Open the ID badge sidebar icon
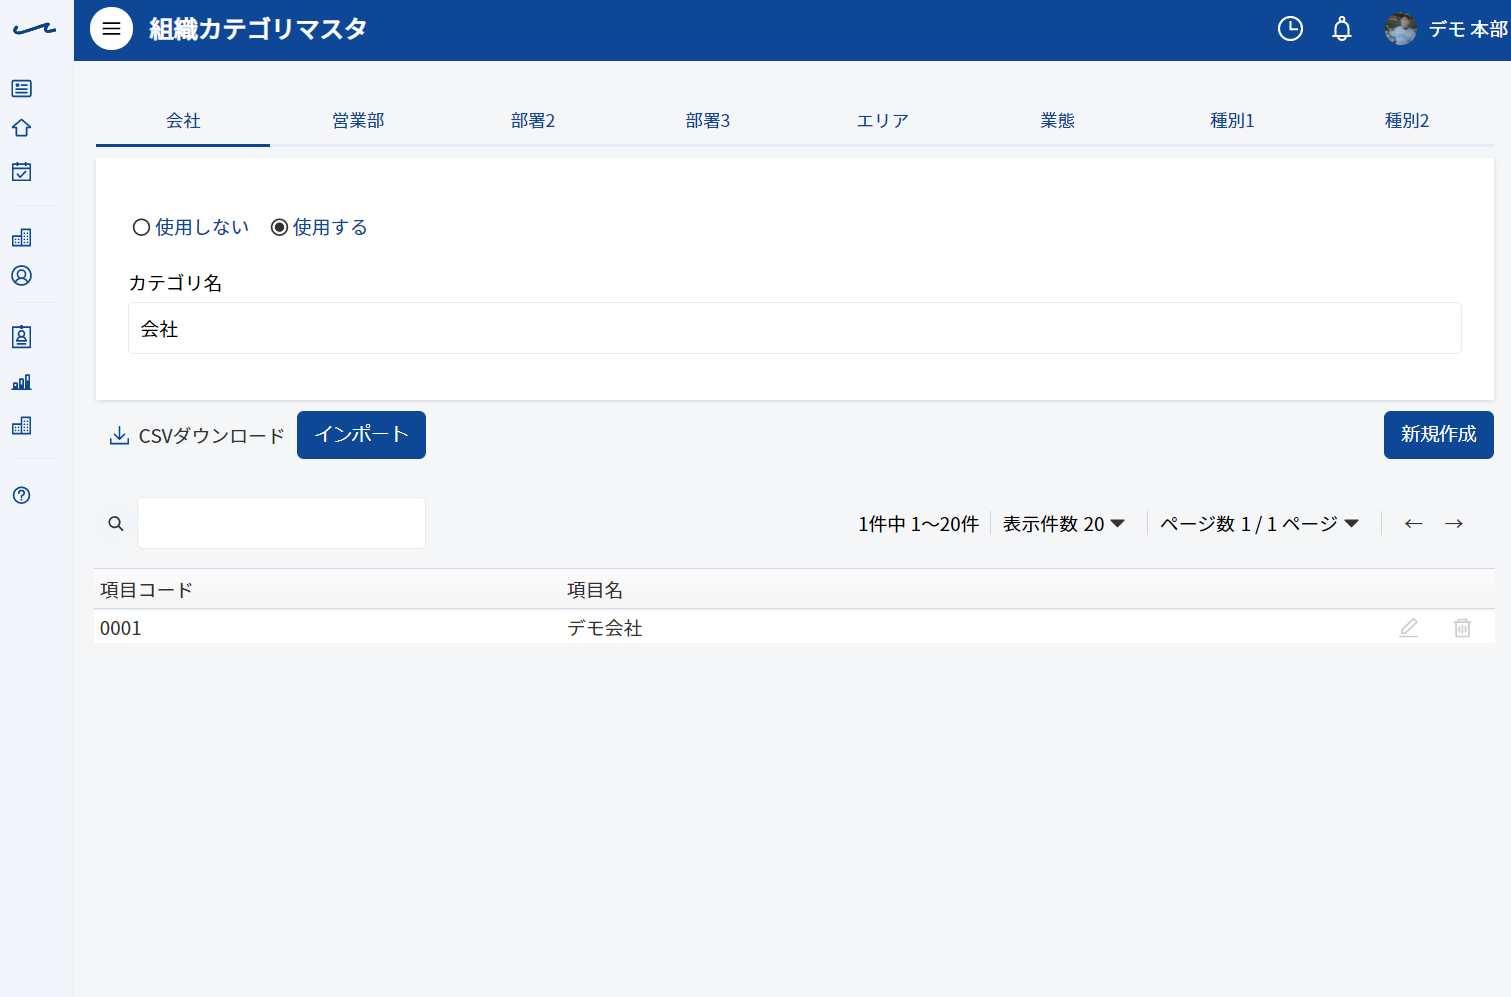The image size is (1511, 997). [x=21, y=337]
